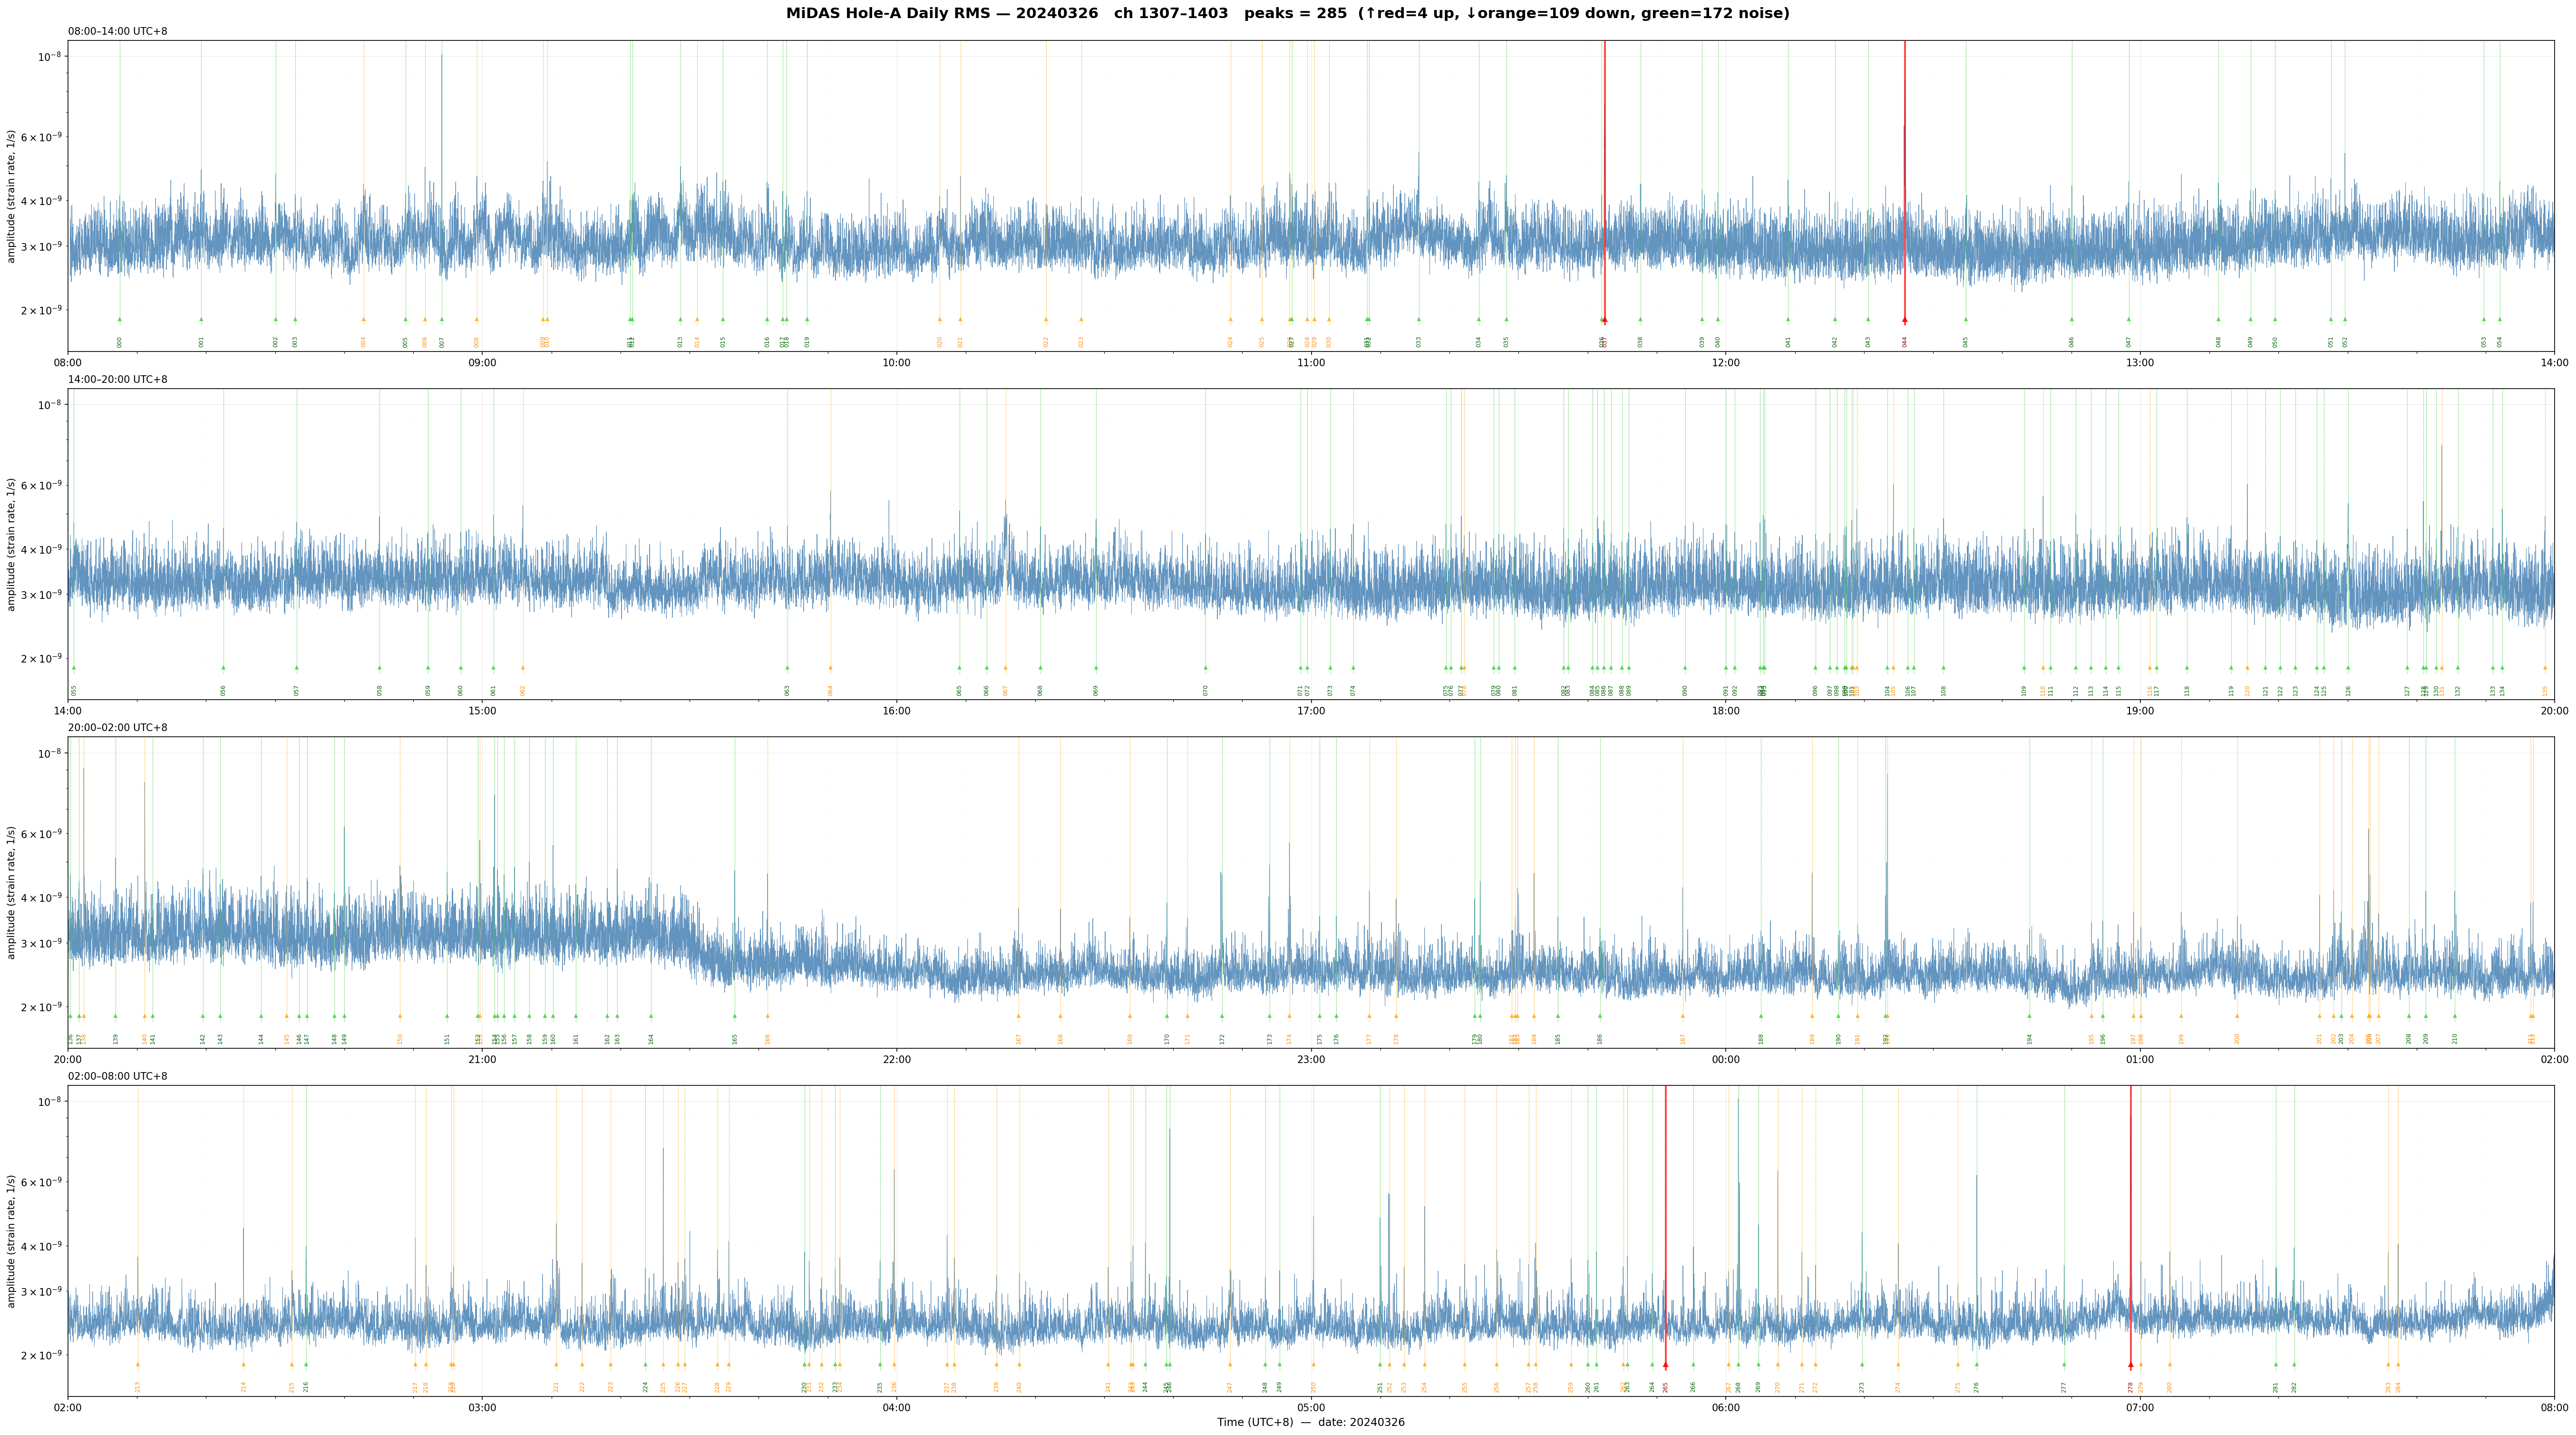The width and height of the screenshot is (2576, 1435).
Task: Click green noise peak marker 058
Action: coord(379,668)
